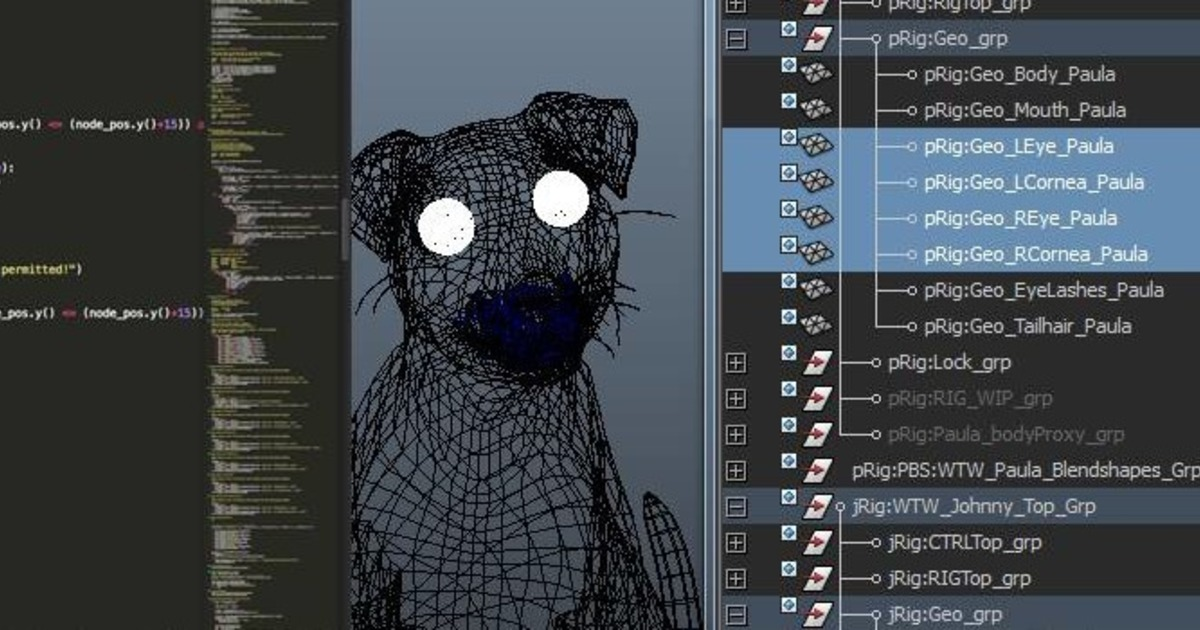The width and height of the screenshot is (1200, 630).
Task: Select jRig:CTRLTop_grp label
Action: click(964, 542)
